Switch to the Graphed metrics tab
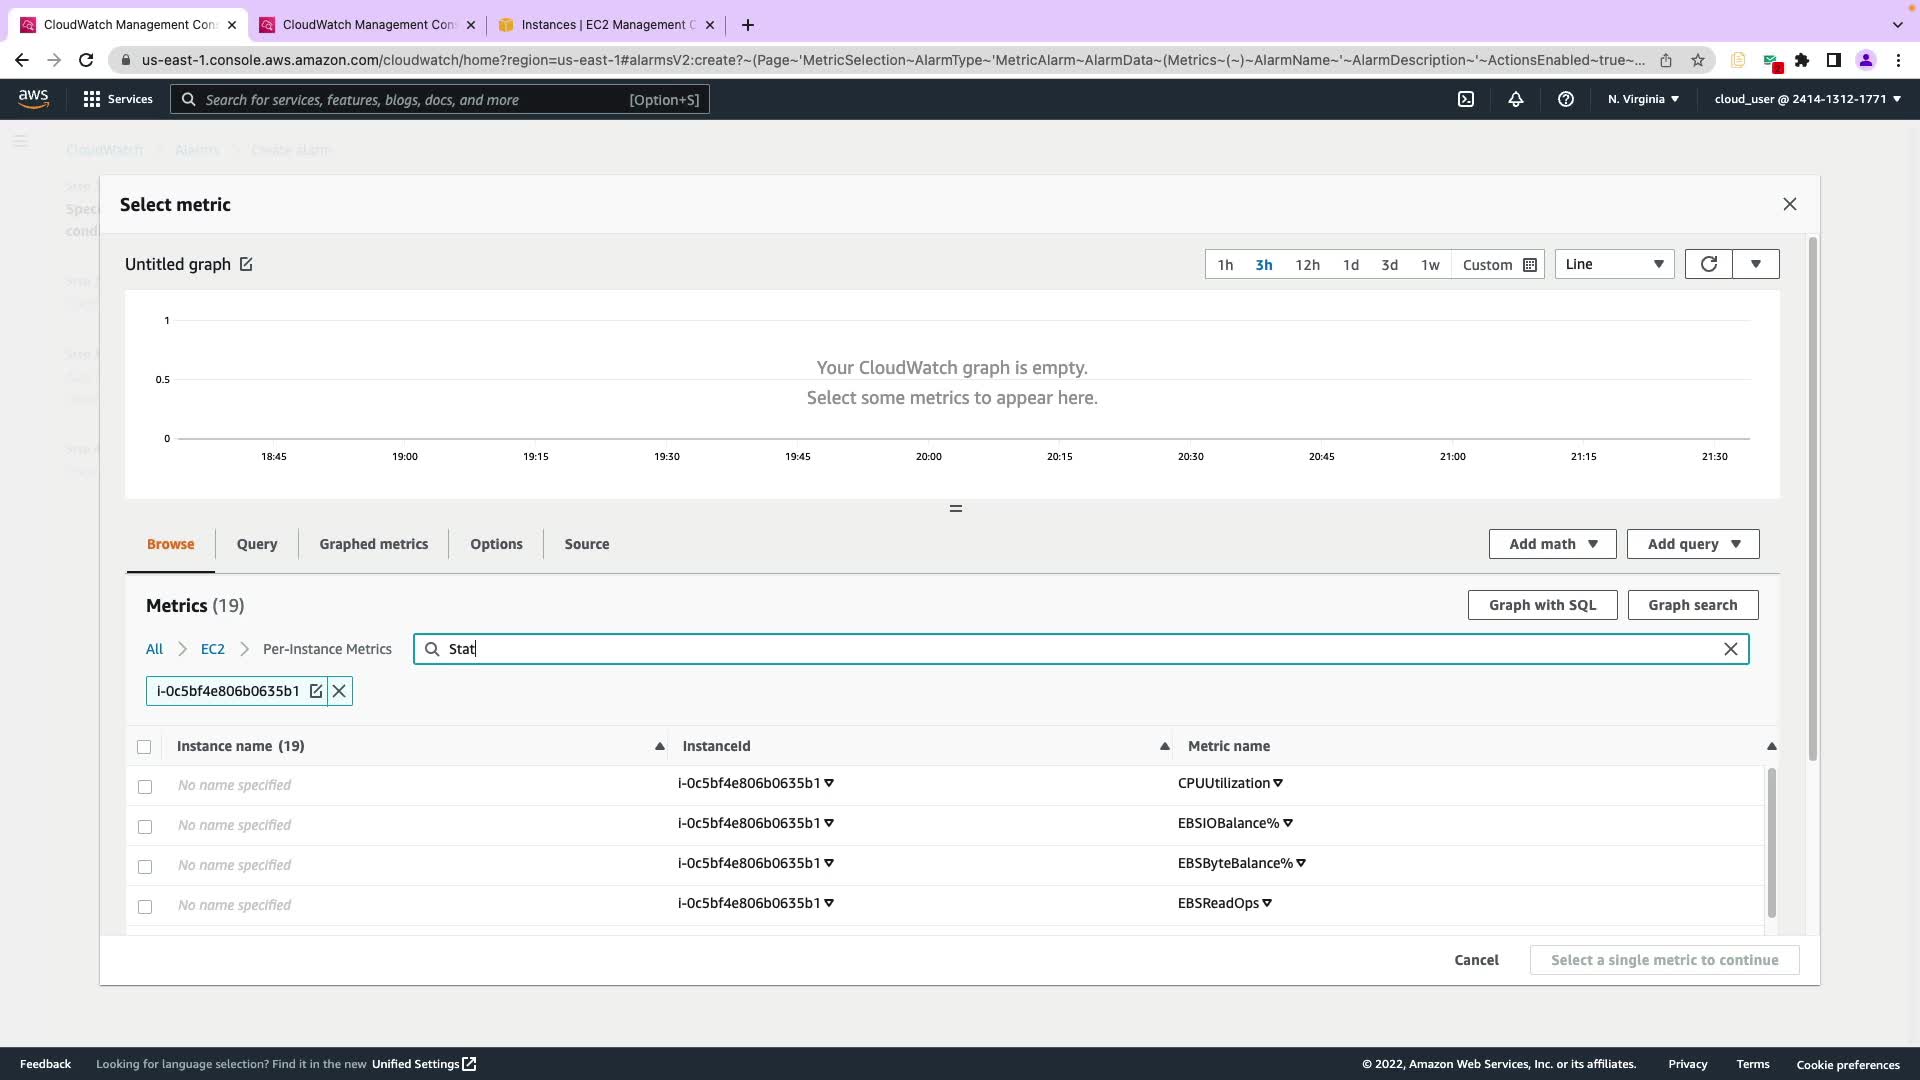Image resolution: width=1920 pixels, height=1080 pixels. point(373,544)
